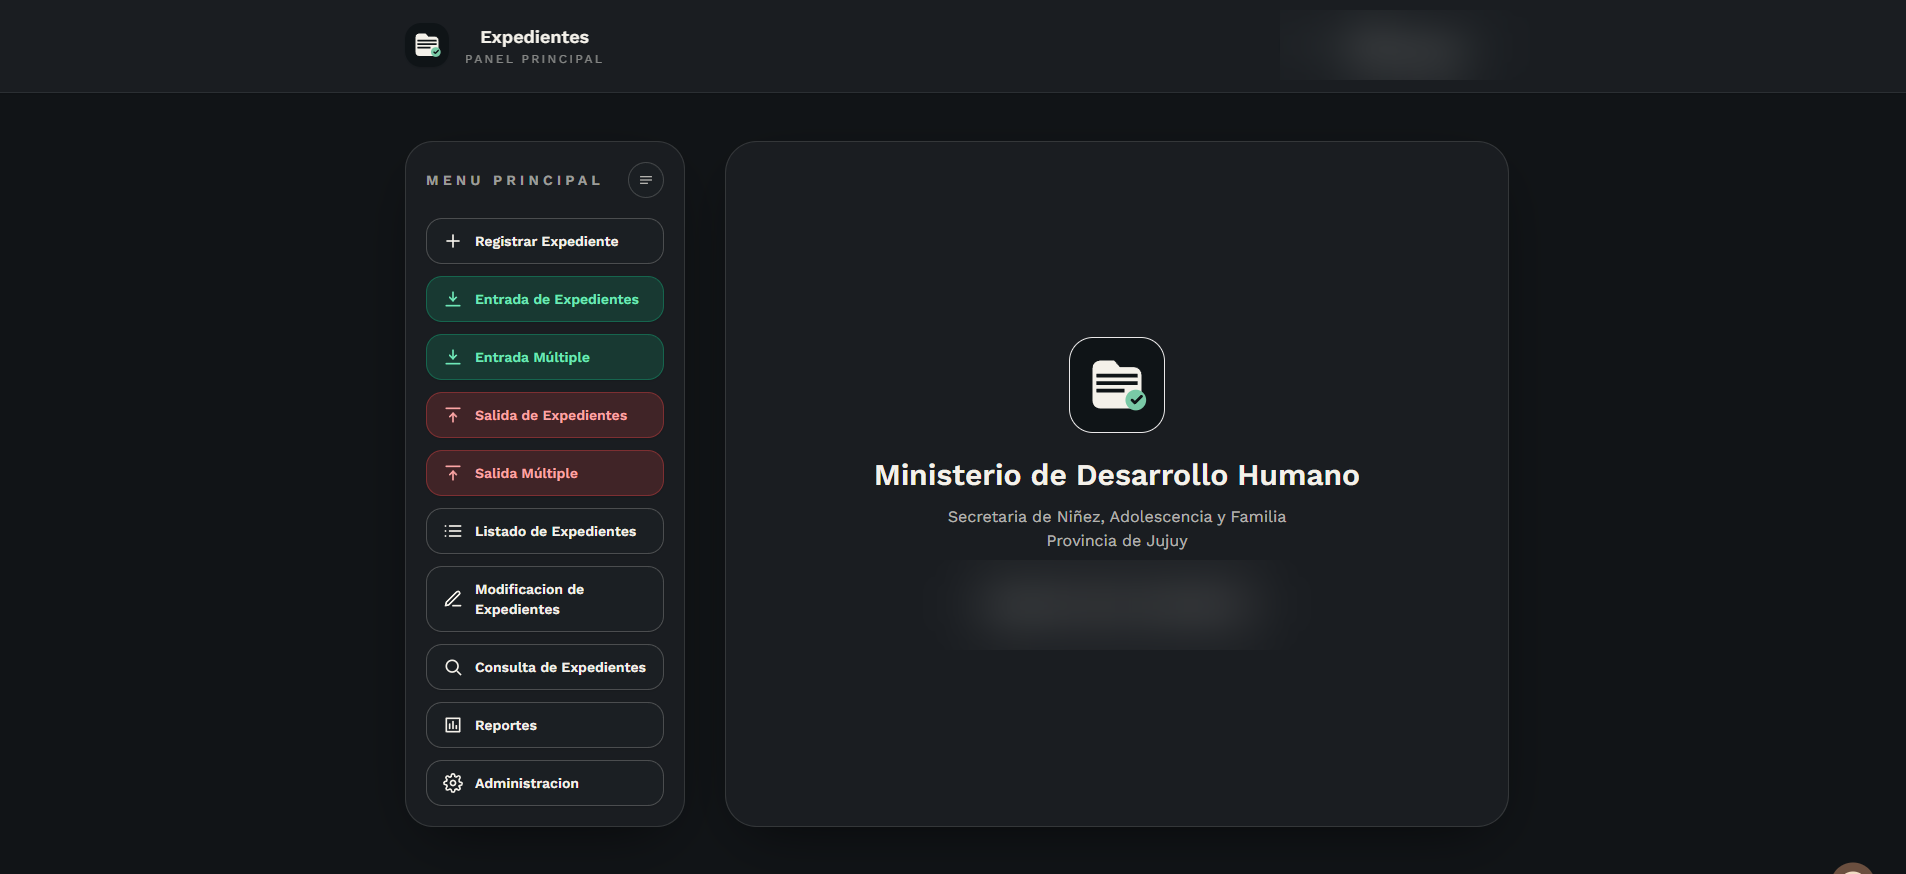Open Salida Múltiple

(545, 473)
